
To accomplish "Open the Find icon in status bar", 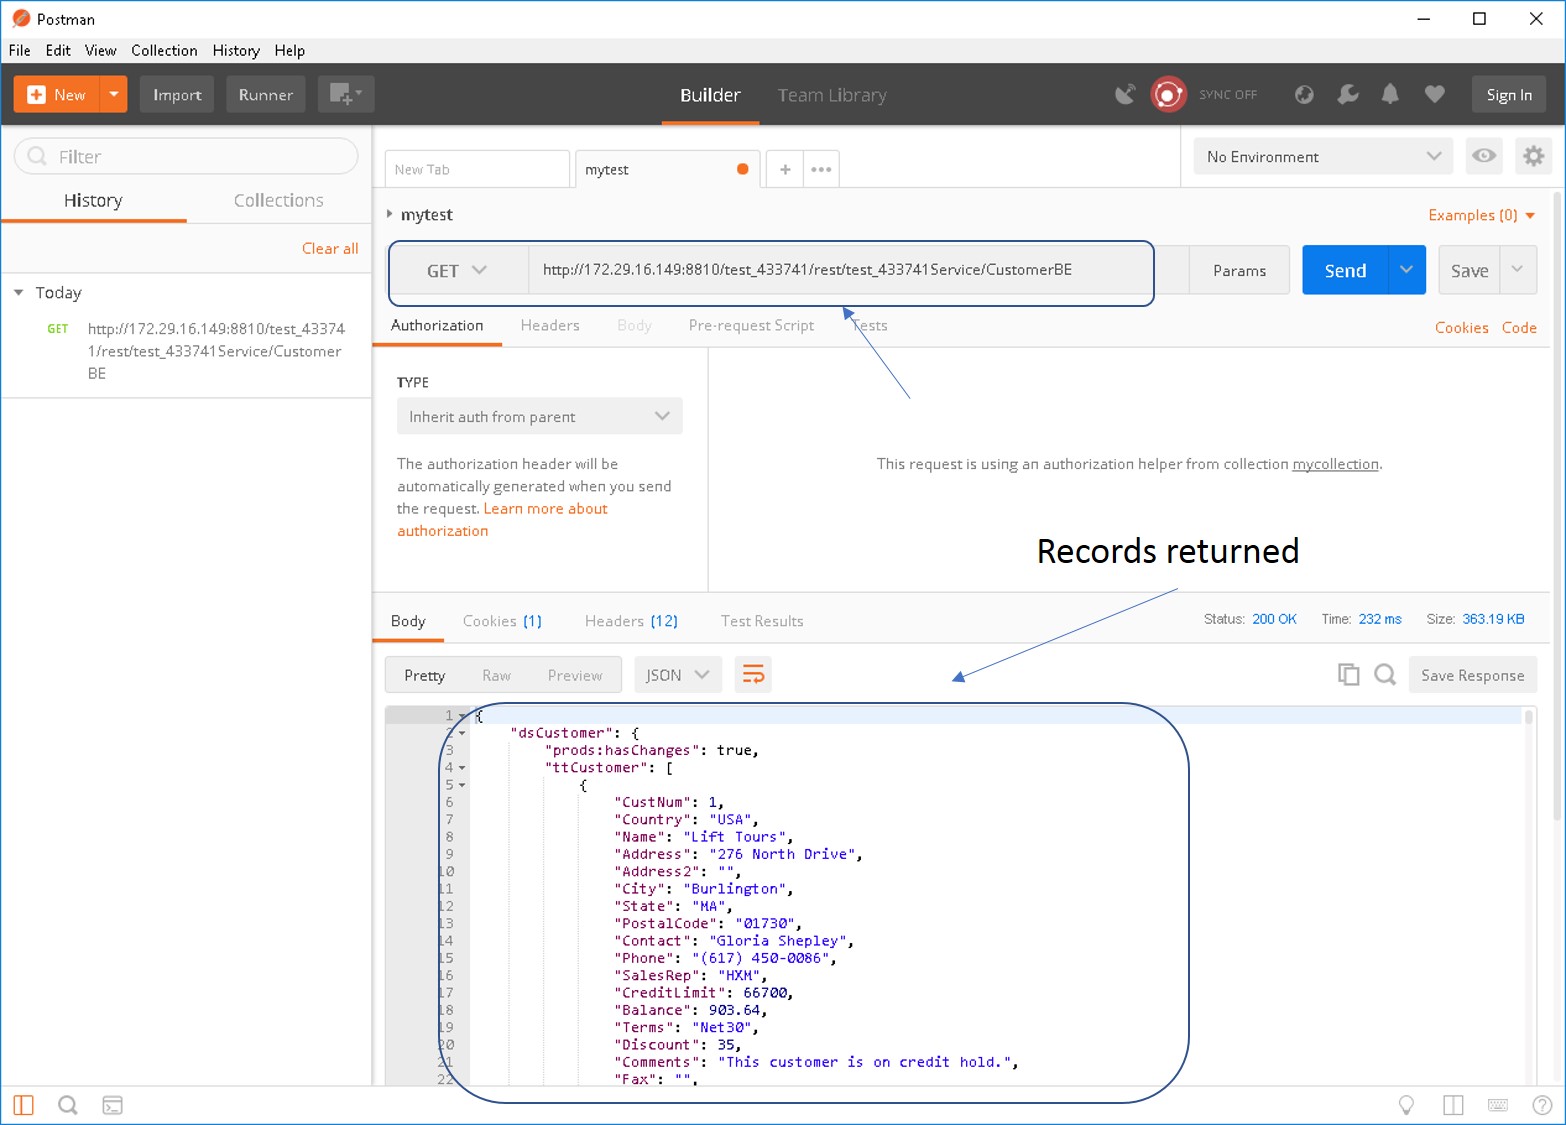I will tap(68, 1105).
